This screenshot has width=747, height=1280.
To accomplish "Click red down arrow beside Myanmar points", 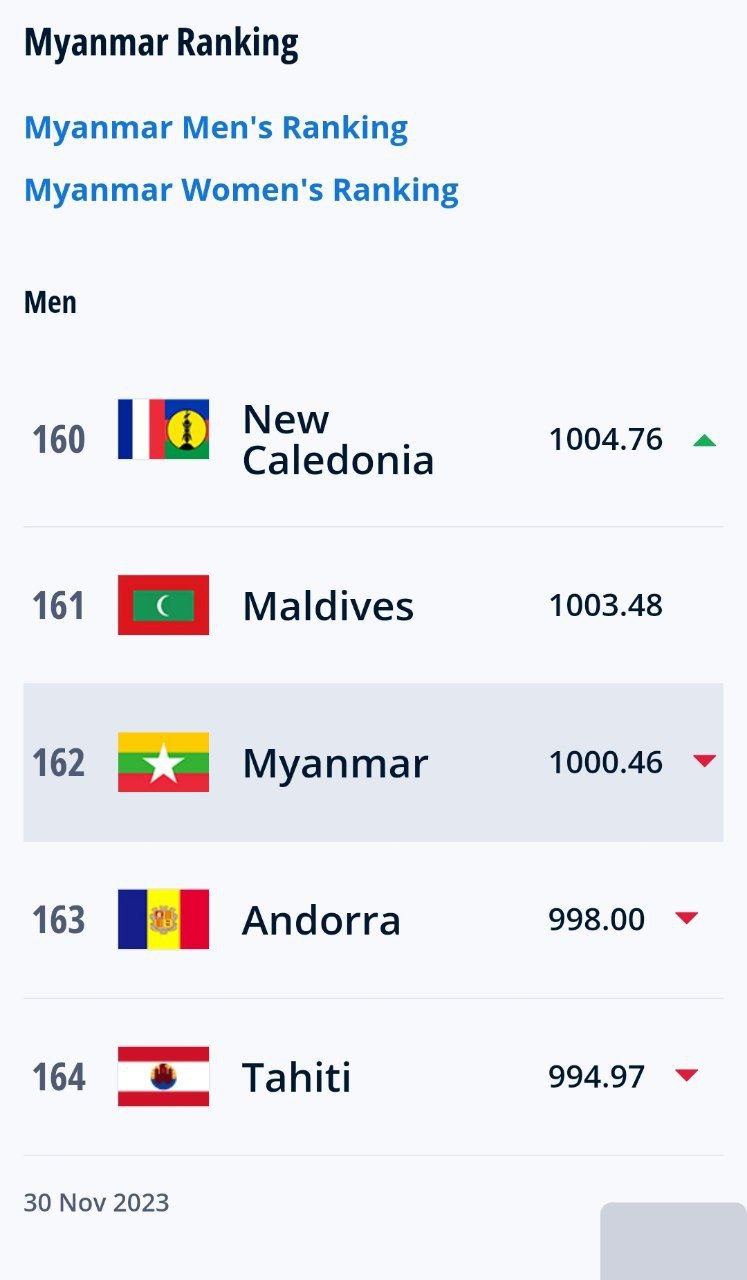I will coord(704,761).
